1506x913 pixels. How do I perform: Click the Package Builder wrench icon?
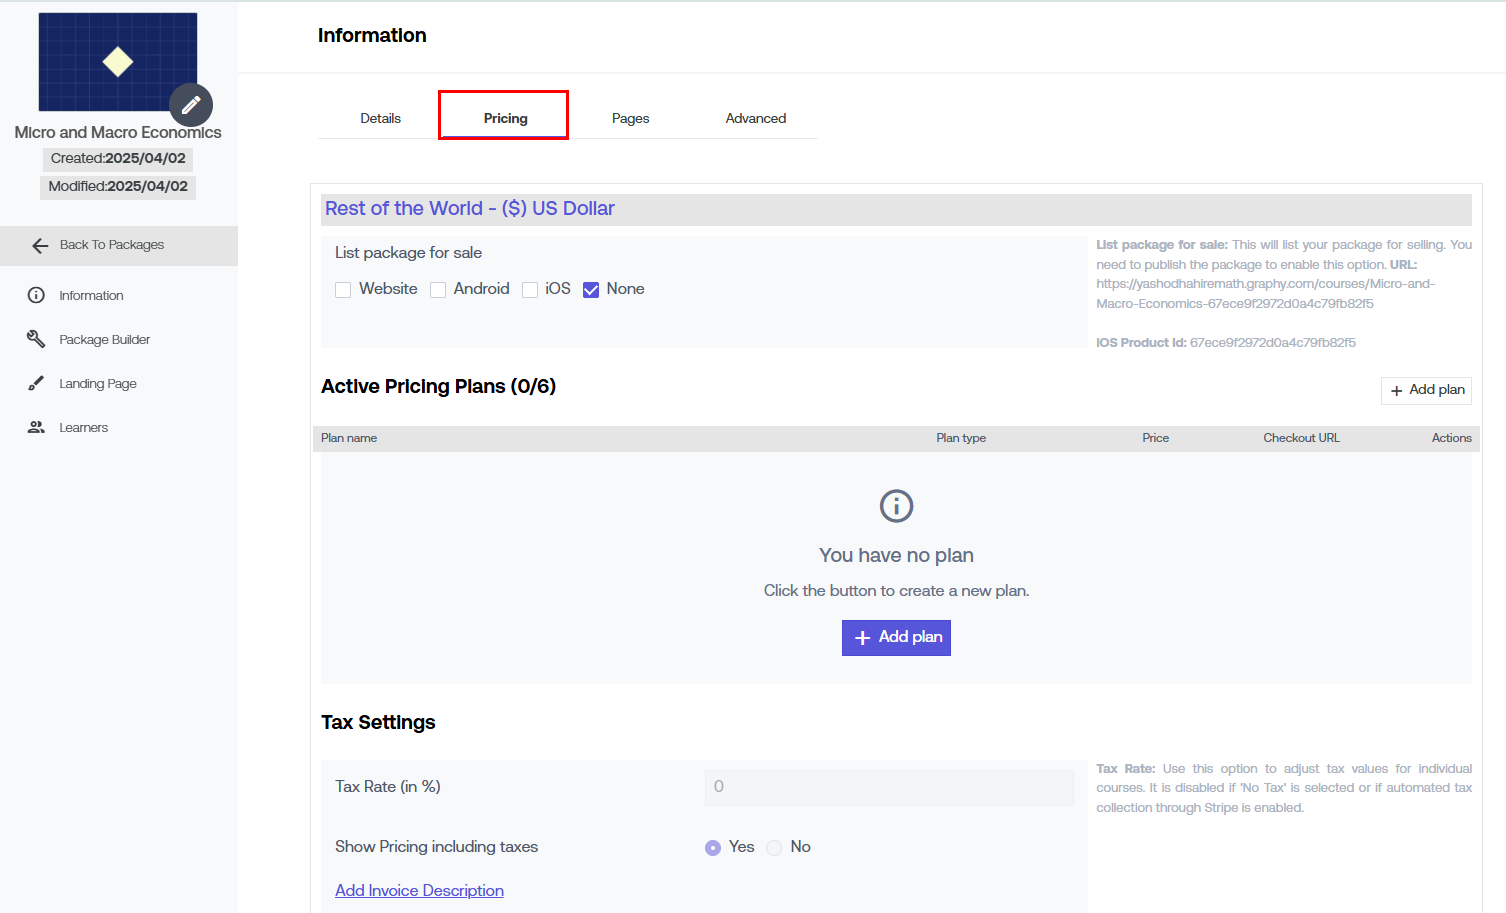click(x=36, y=339)
